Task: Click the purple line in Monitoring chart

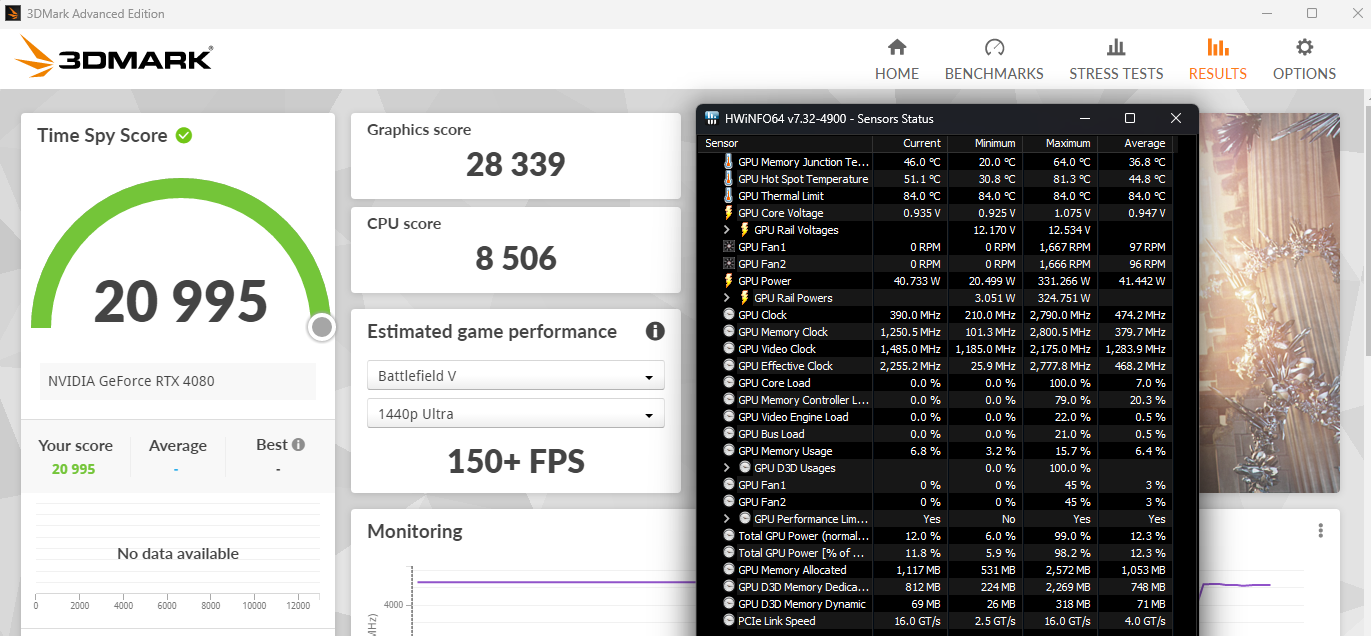Action: (556, 582)
